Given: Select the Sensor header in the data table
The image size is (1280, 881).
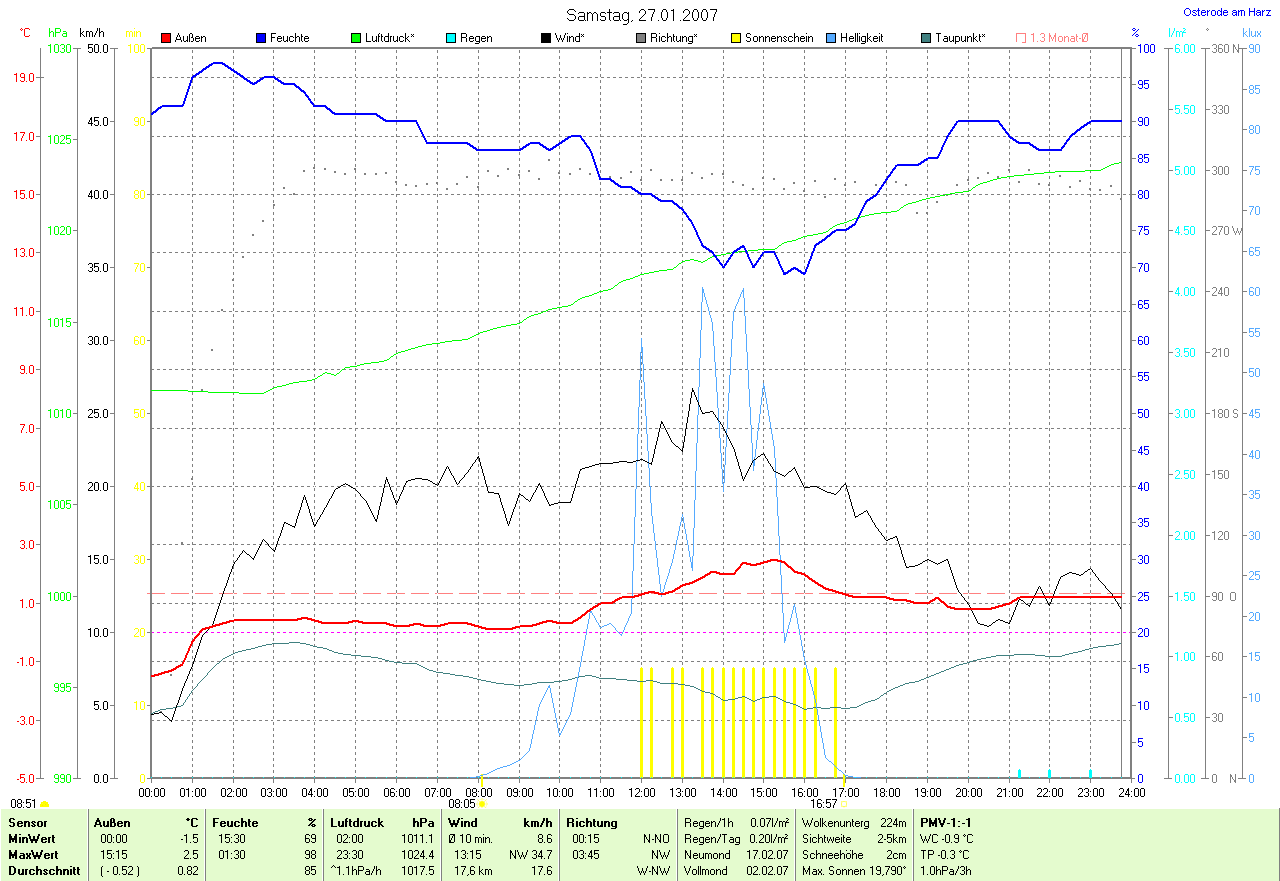Looking at the screenshot, I should click(x=29, y=822).
